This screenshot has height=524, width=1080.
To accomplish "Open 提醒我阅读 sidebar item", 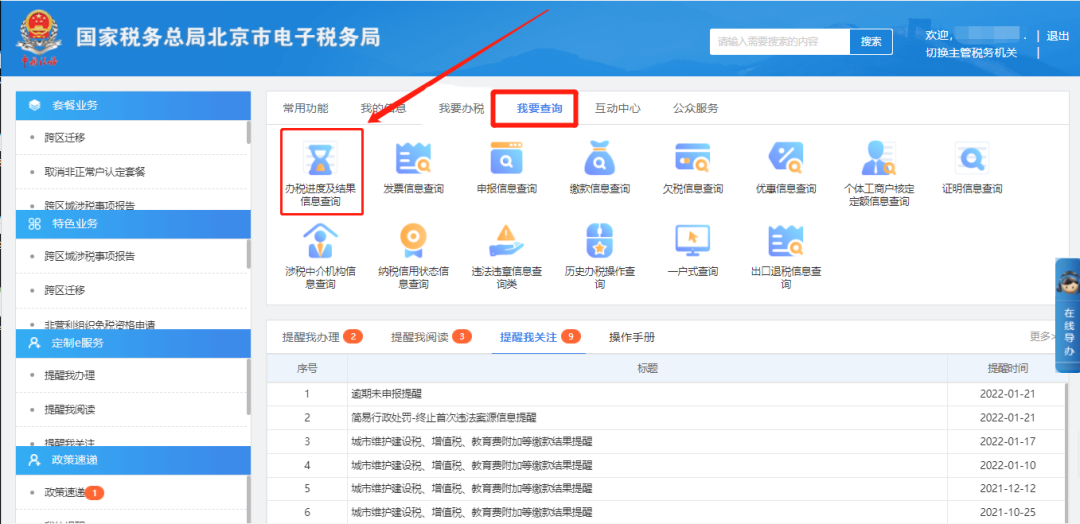I will coord(70,409).
